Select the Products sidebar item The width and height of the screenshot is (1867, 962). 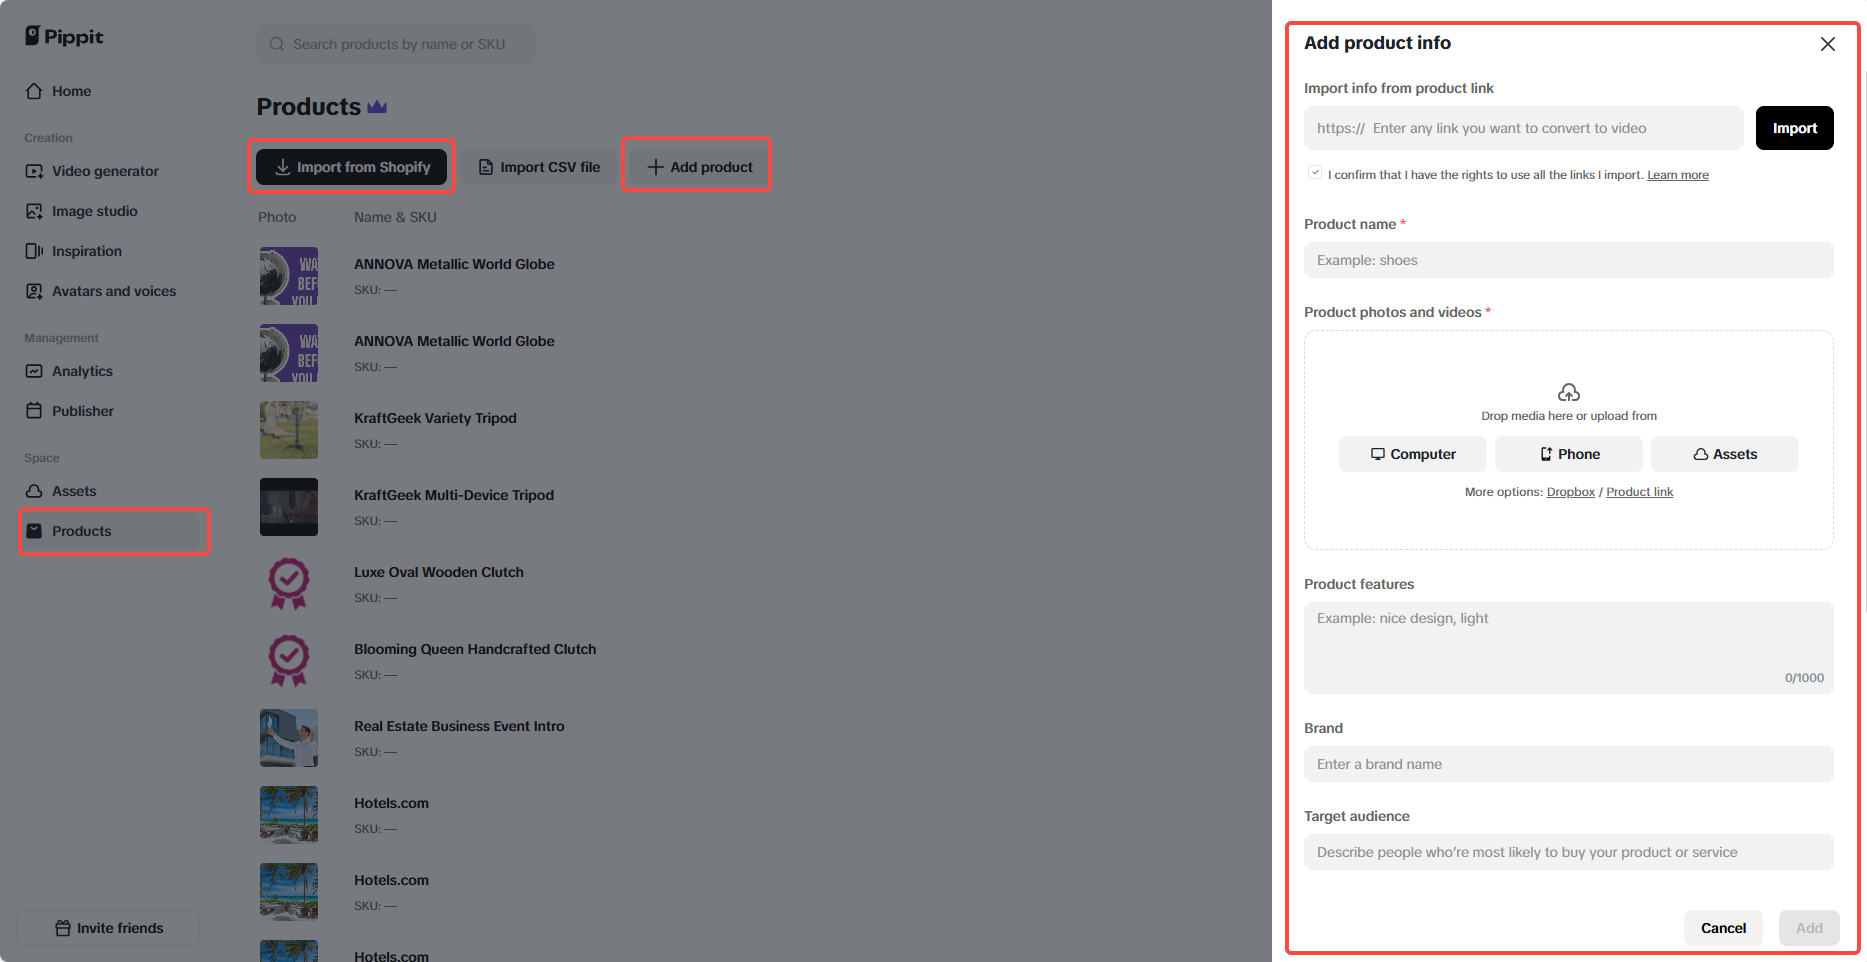click(x=82, y=531)
